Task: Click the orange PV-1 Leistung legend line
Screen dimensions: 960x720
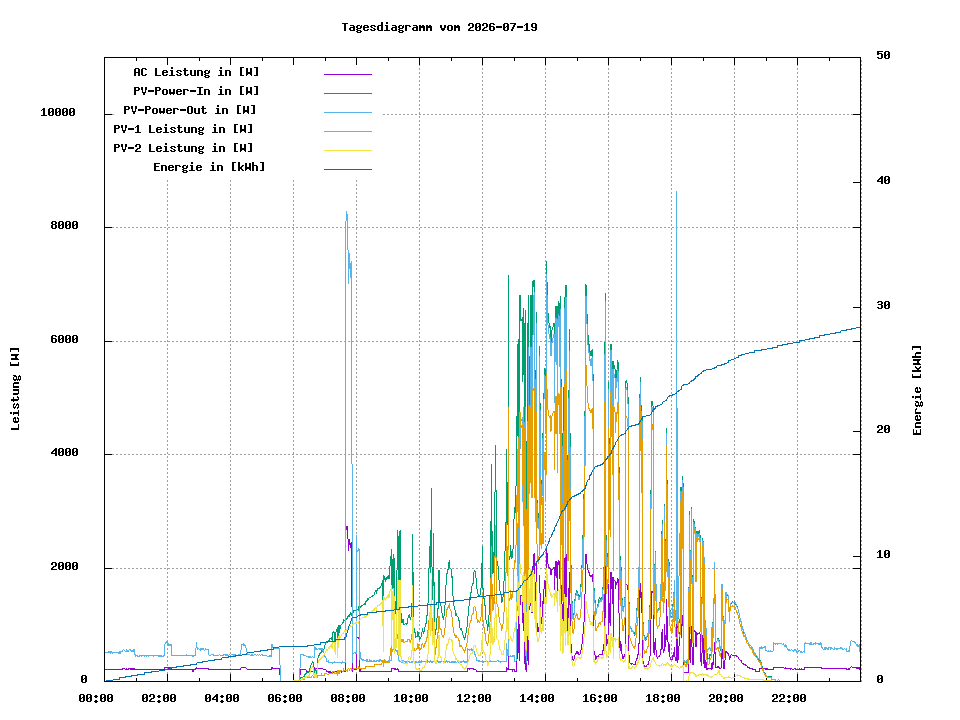Action: tap(348, 131)
